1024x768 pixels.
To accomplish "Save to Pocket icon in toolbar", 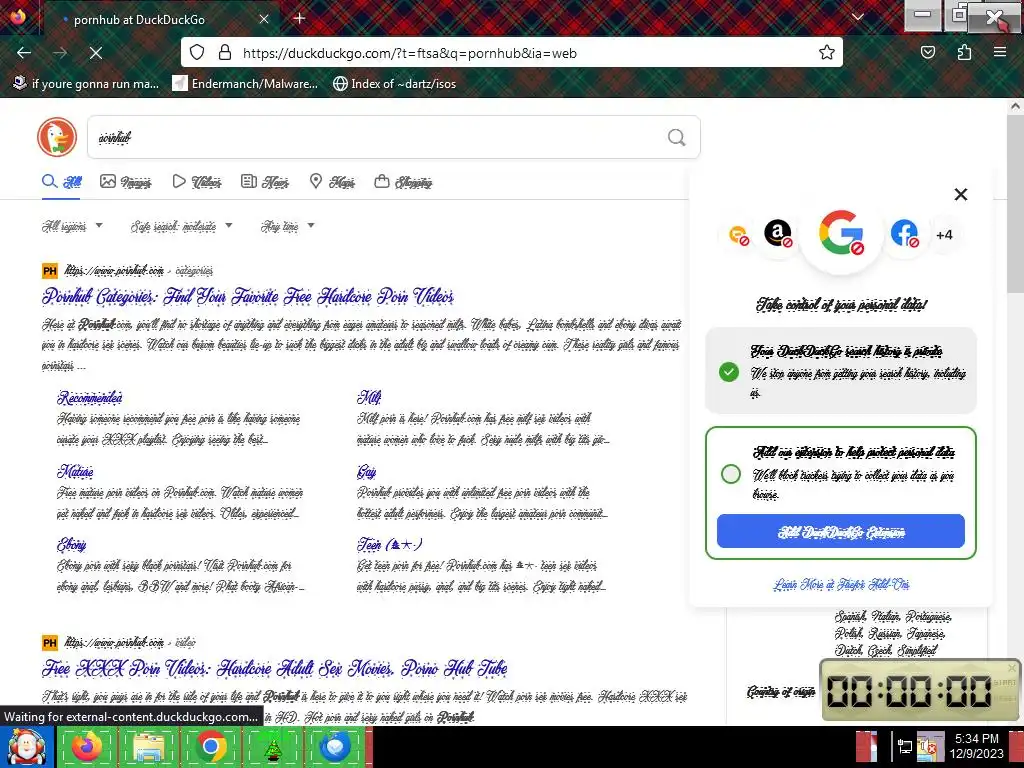I will click(928, 52).
